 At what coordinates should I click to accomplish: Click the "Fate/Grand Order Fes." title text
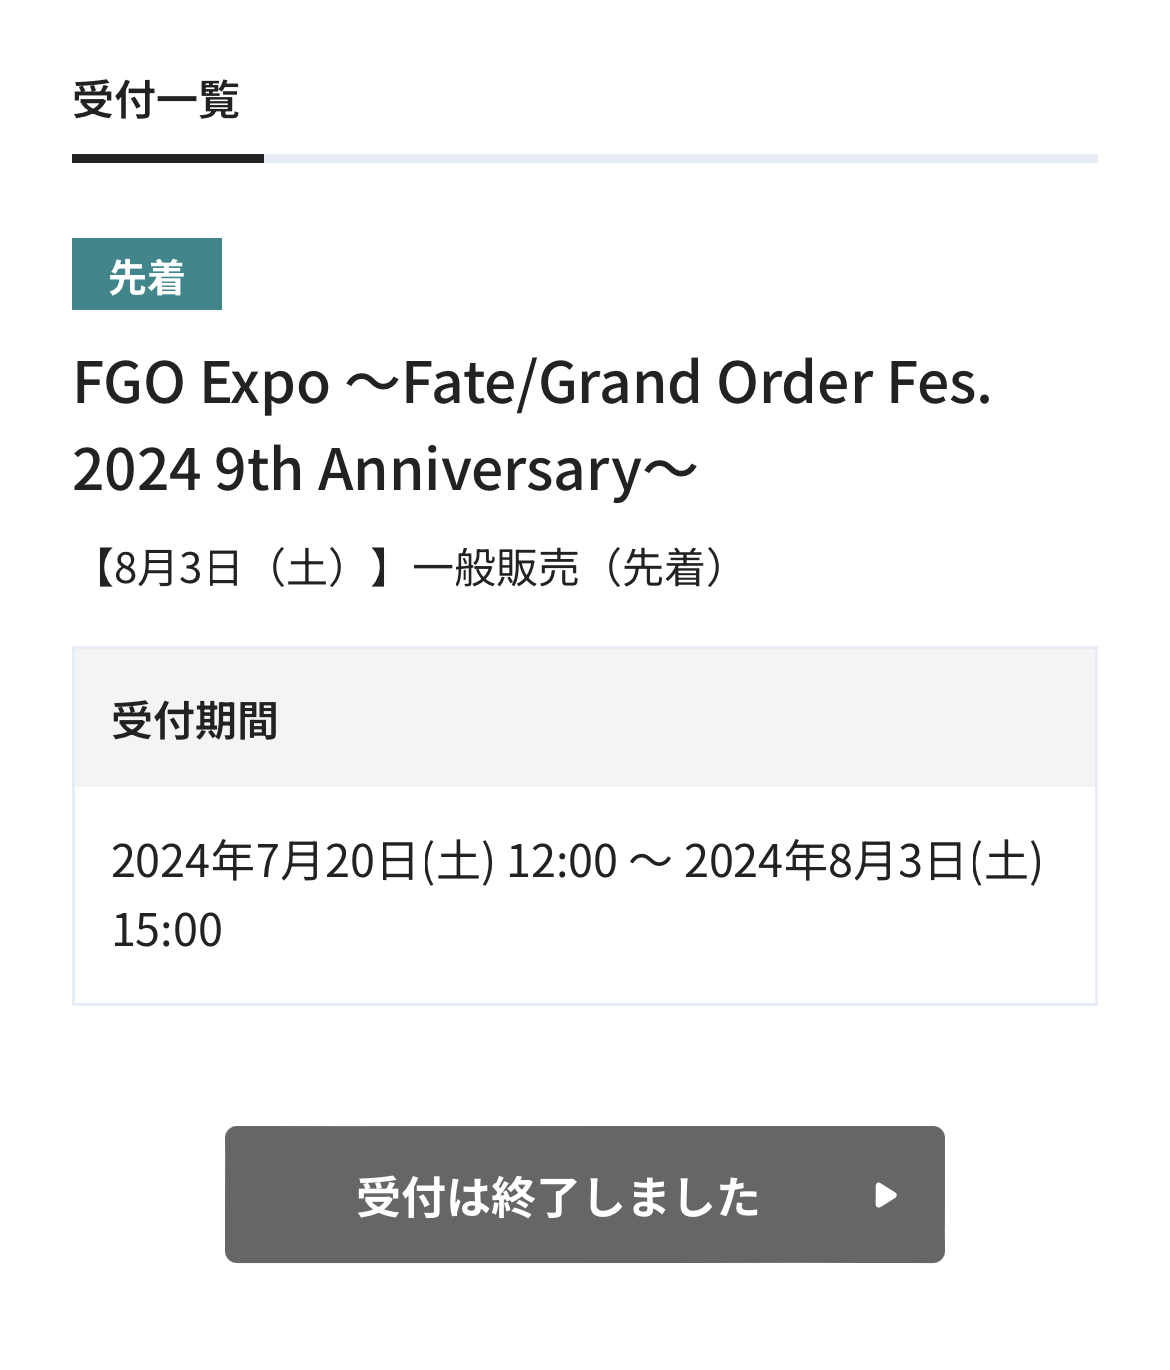697,383
